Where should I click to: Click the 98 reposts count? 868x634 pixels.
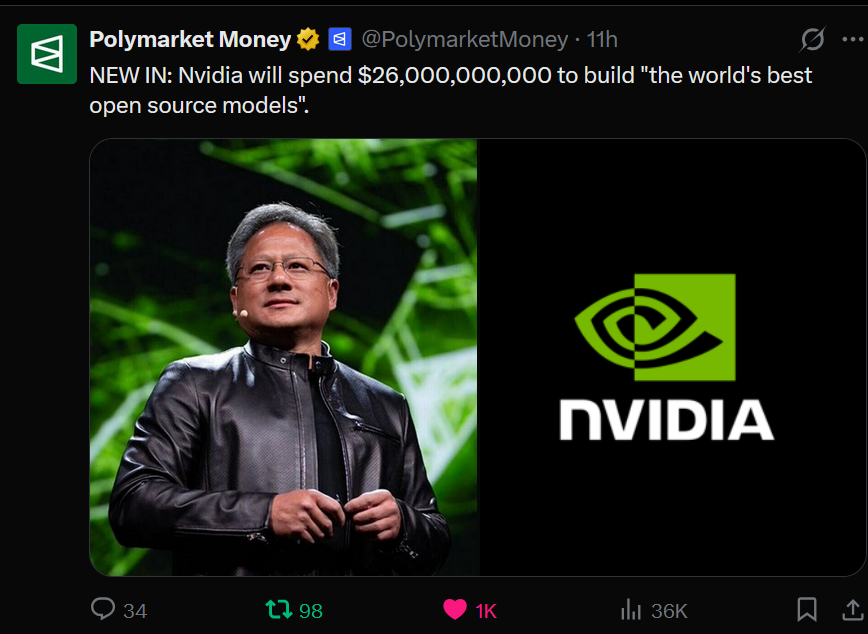311,611
